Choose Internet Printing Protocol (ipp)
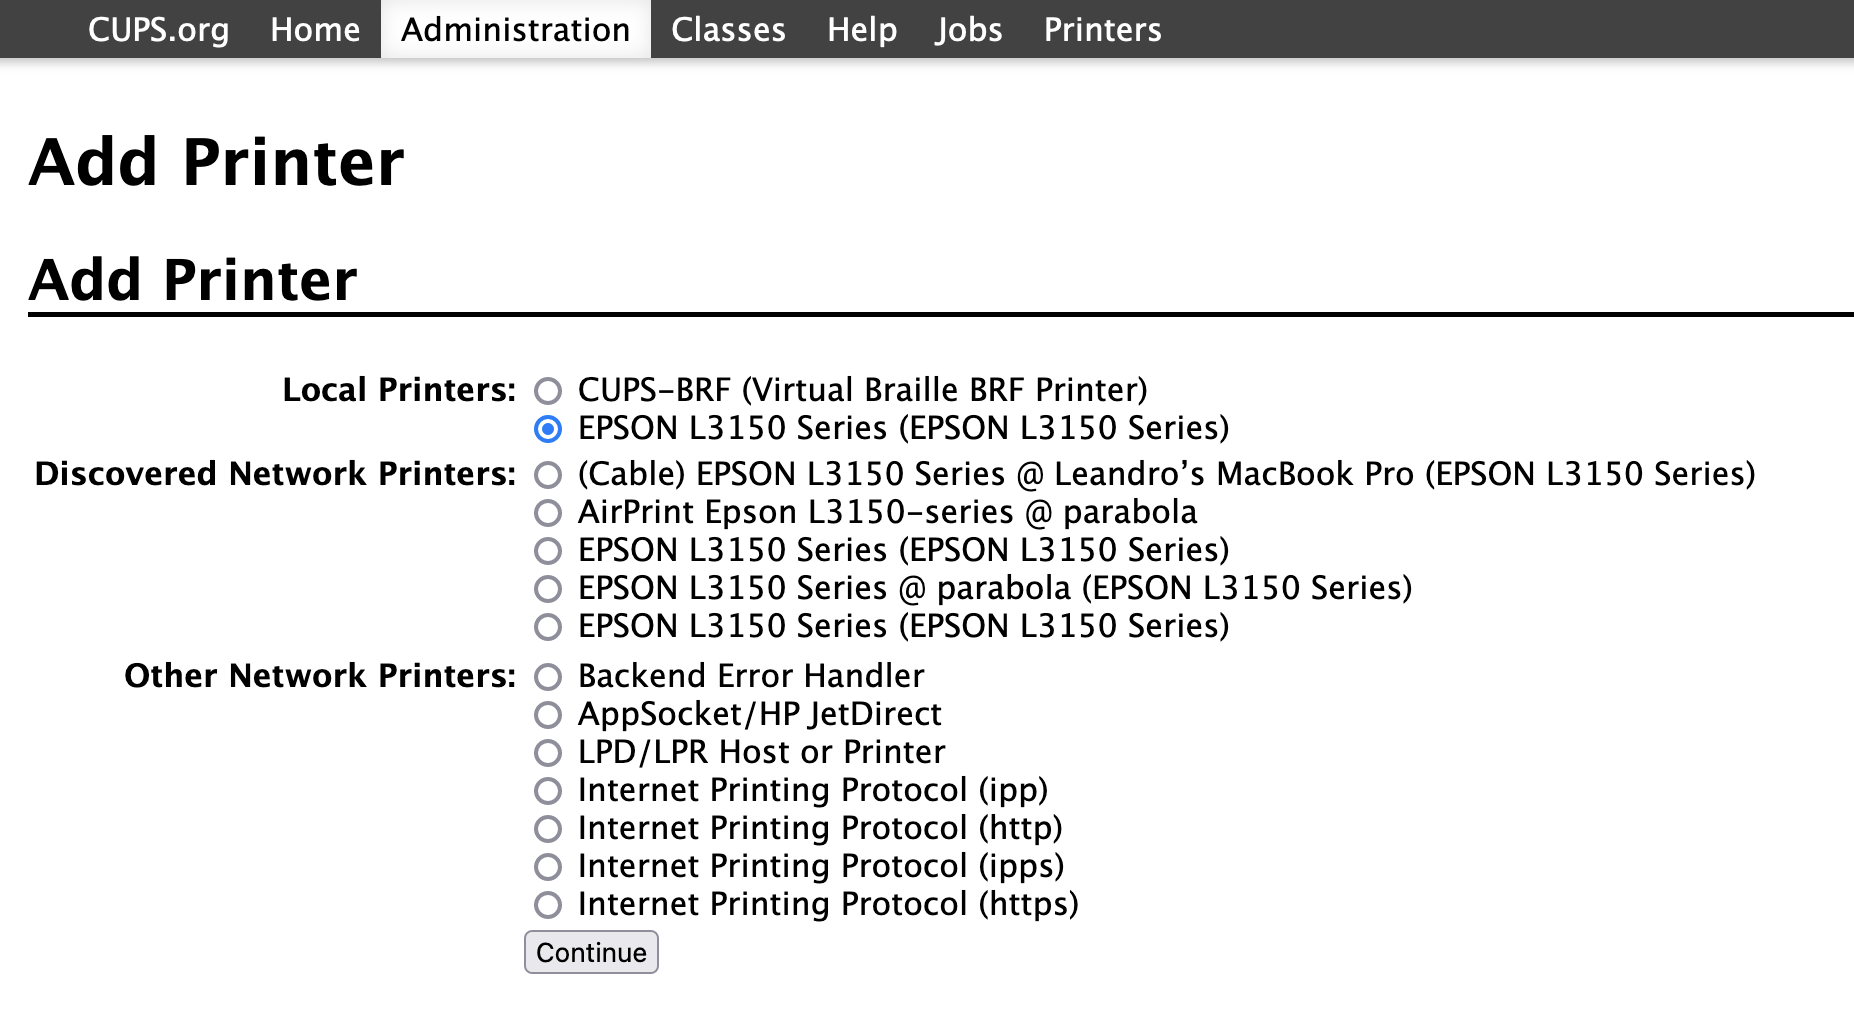The image size is (1854, 1030). 548,790
